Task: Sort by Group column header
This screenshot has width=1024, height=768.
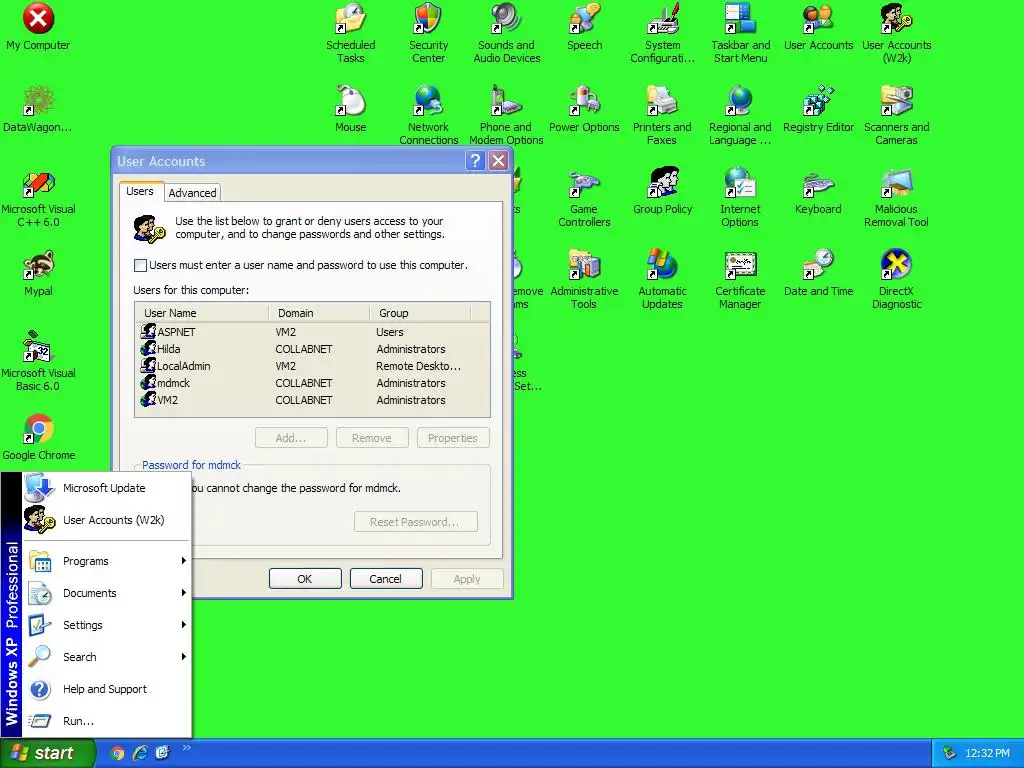Action: pos(421,313)
